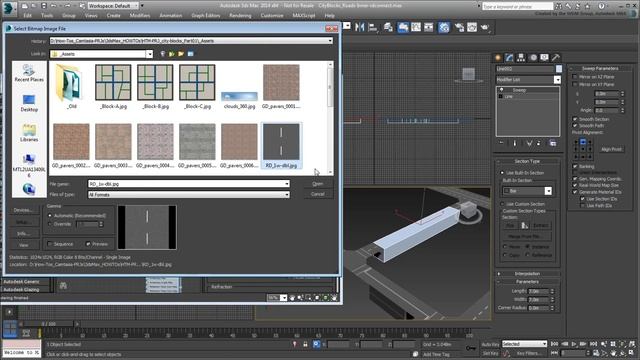Open Workspace Default dropdown

[x=113, y=6]
